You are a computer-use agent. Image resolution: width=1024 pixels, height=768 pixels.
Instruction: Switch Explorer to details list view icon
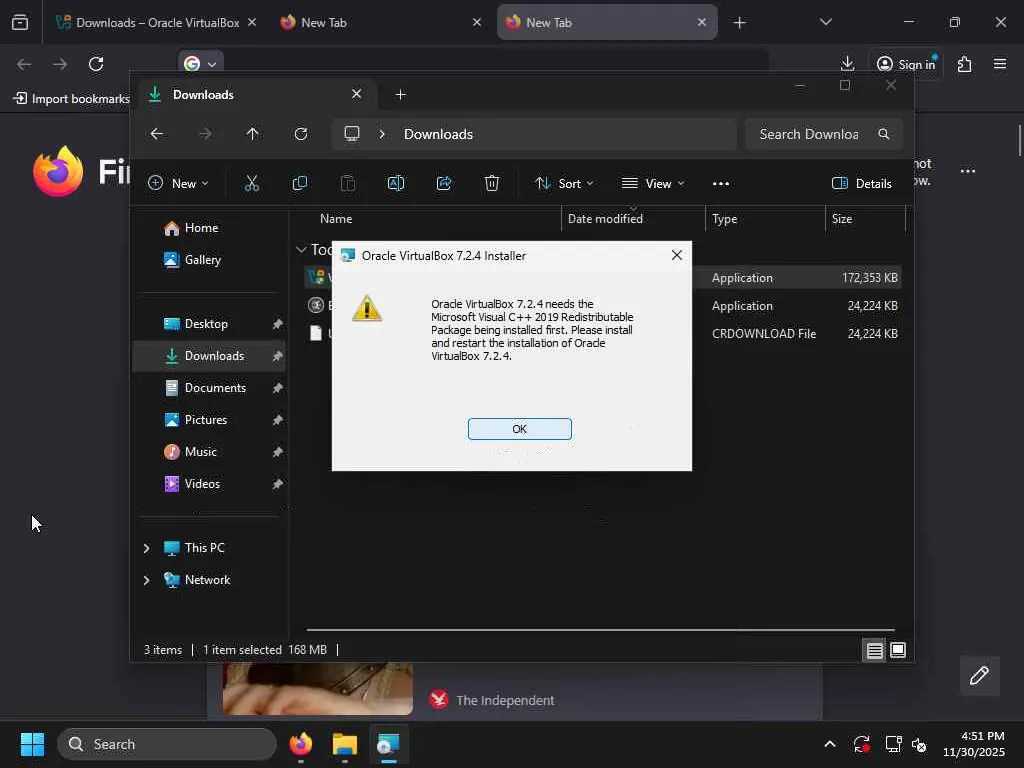pos(874,650)
